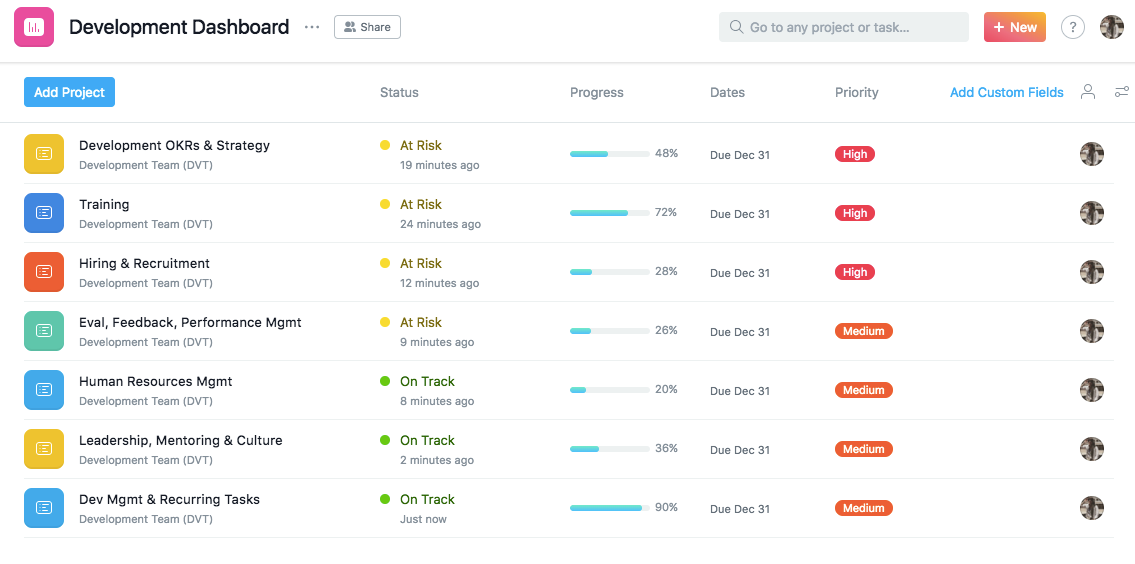Sort by the Priority column header
1135x564 pixels.
(856, 92)
